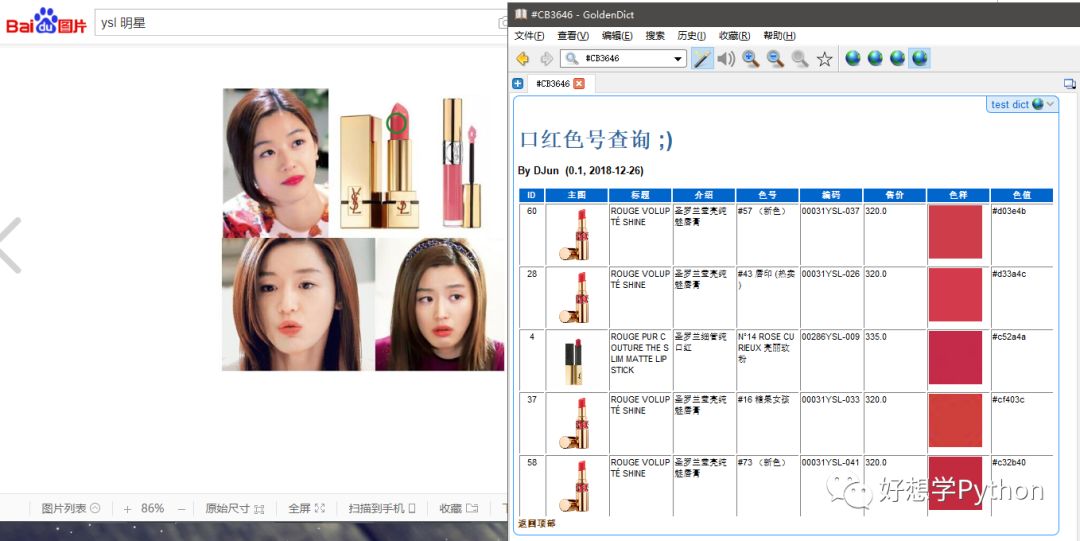Click the code cell 00031YSL-033
The height and width of the screenshot is (541, 1080).
pos(831,400)
